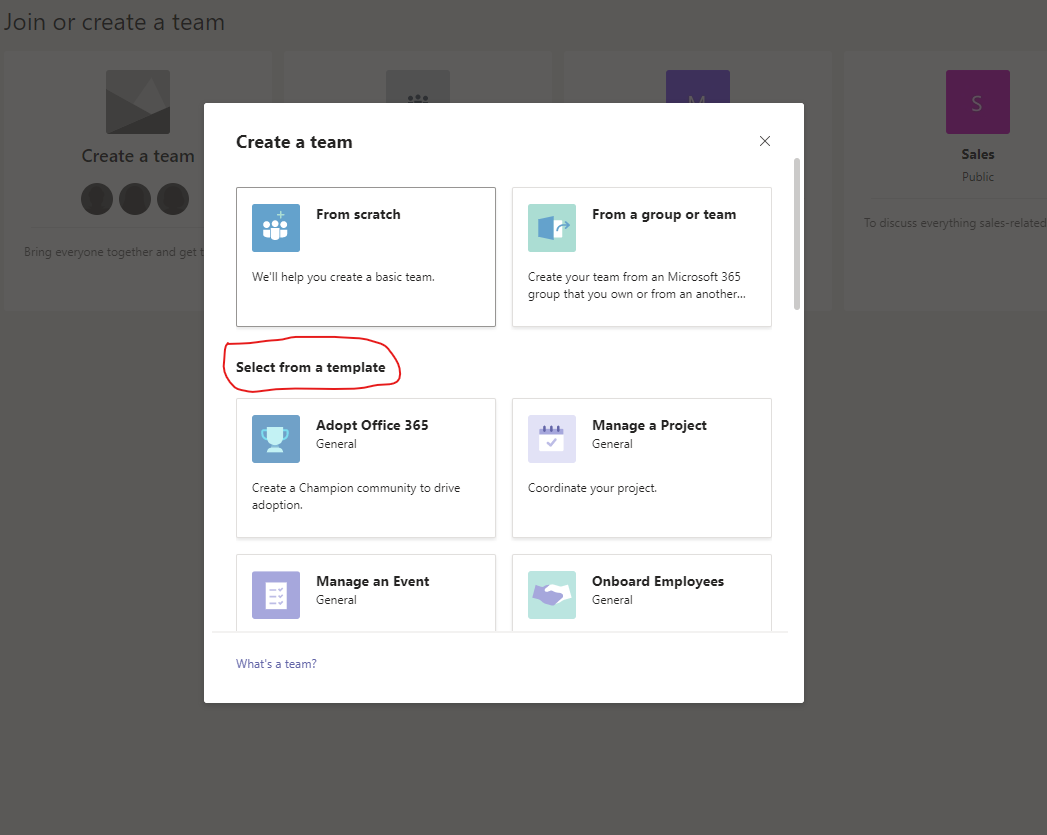Click the General label under Onboard Employees
The image size is (1047, 835).
point(612,600)
